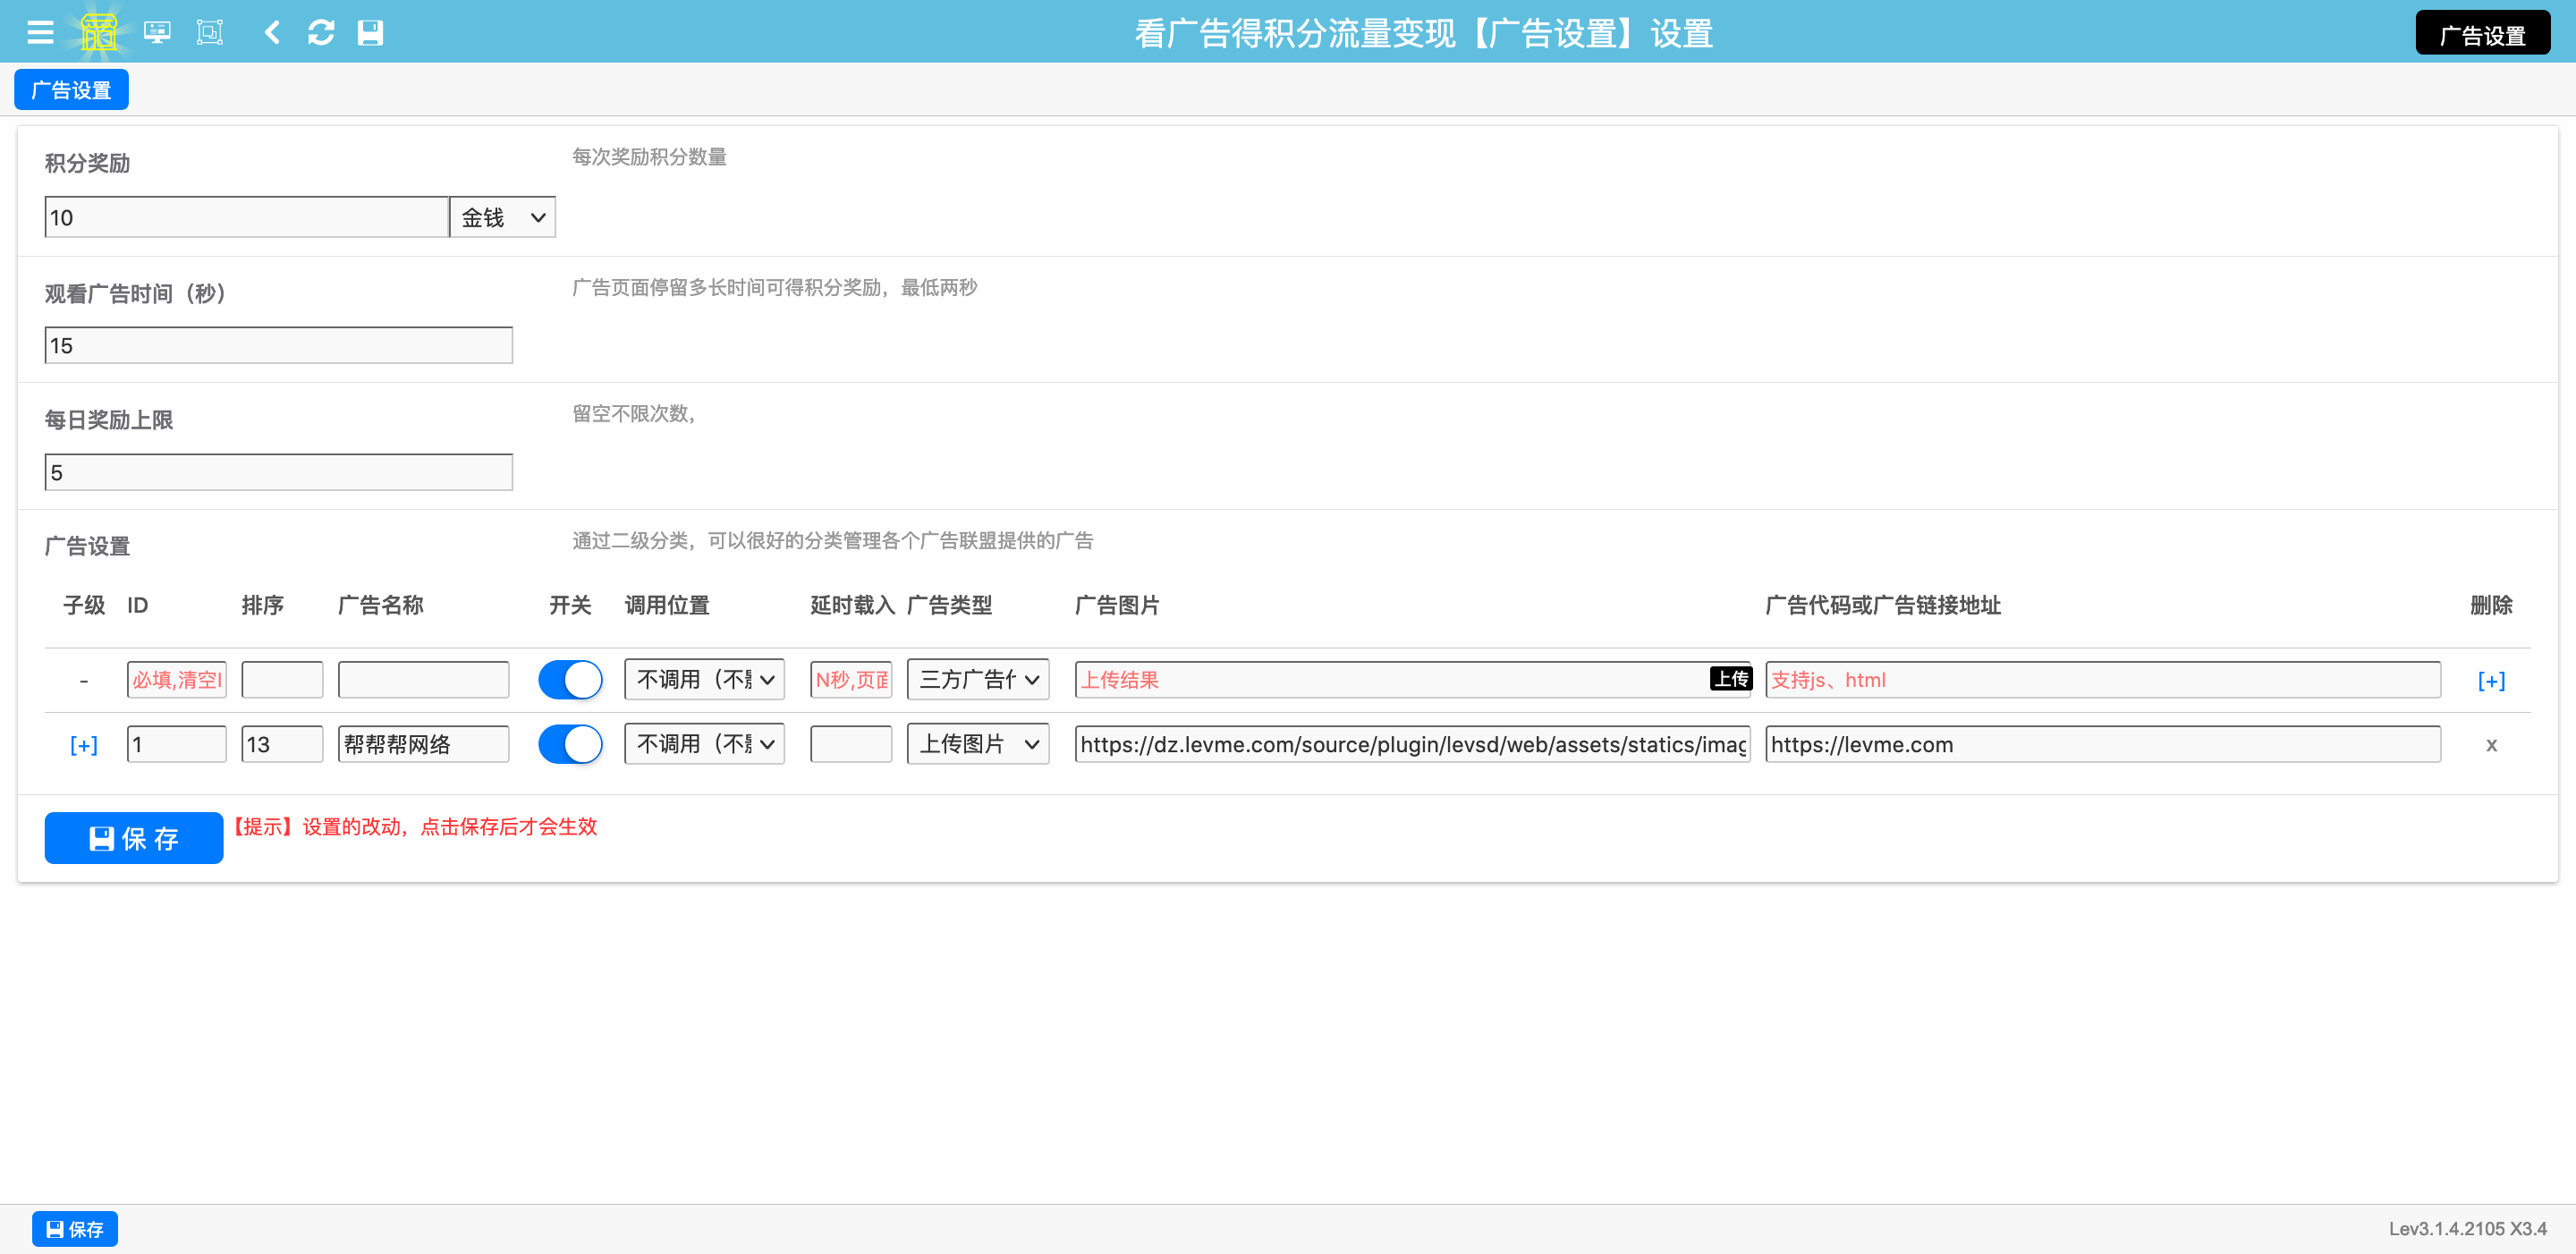This screenshot has width=2576, height=1254.
Task: Select the blue 广告设置 tab
Action: (x=71, y=90)
